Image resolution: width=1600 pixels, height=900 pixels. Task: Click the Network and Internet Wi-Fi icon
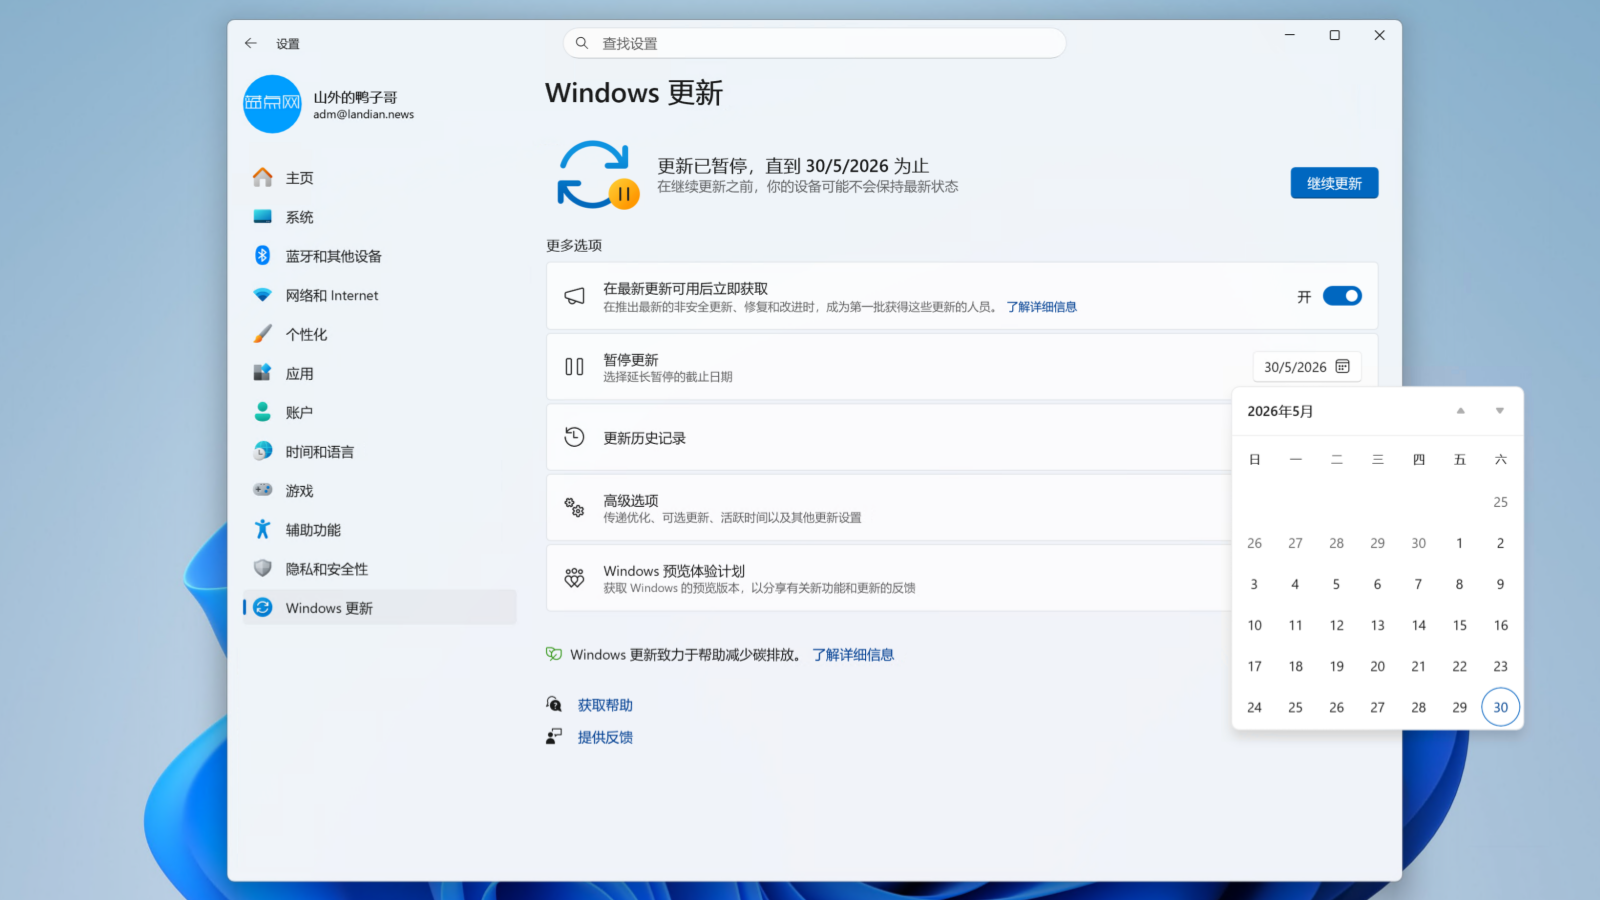click(x=262, y=295)
